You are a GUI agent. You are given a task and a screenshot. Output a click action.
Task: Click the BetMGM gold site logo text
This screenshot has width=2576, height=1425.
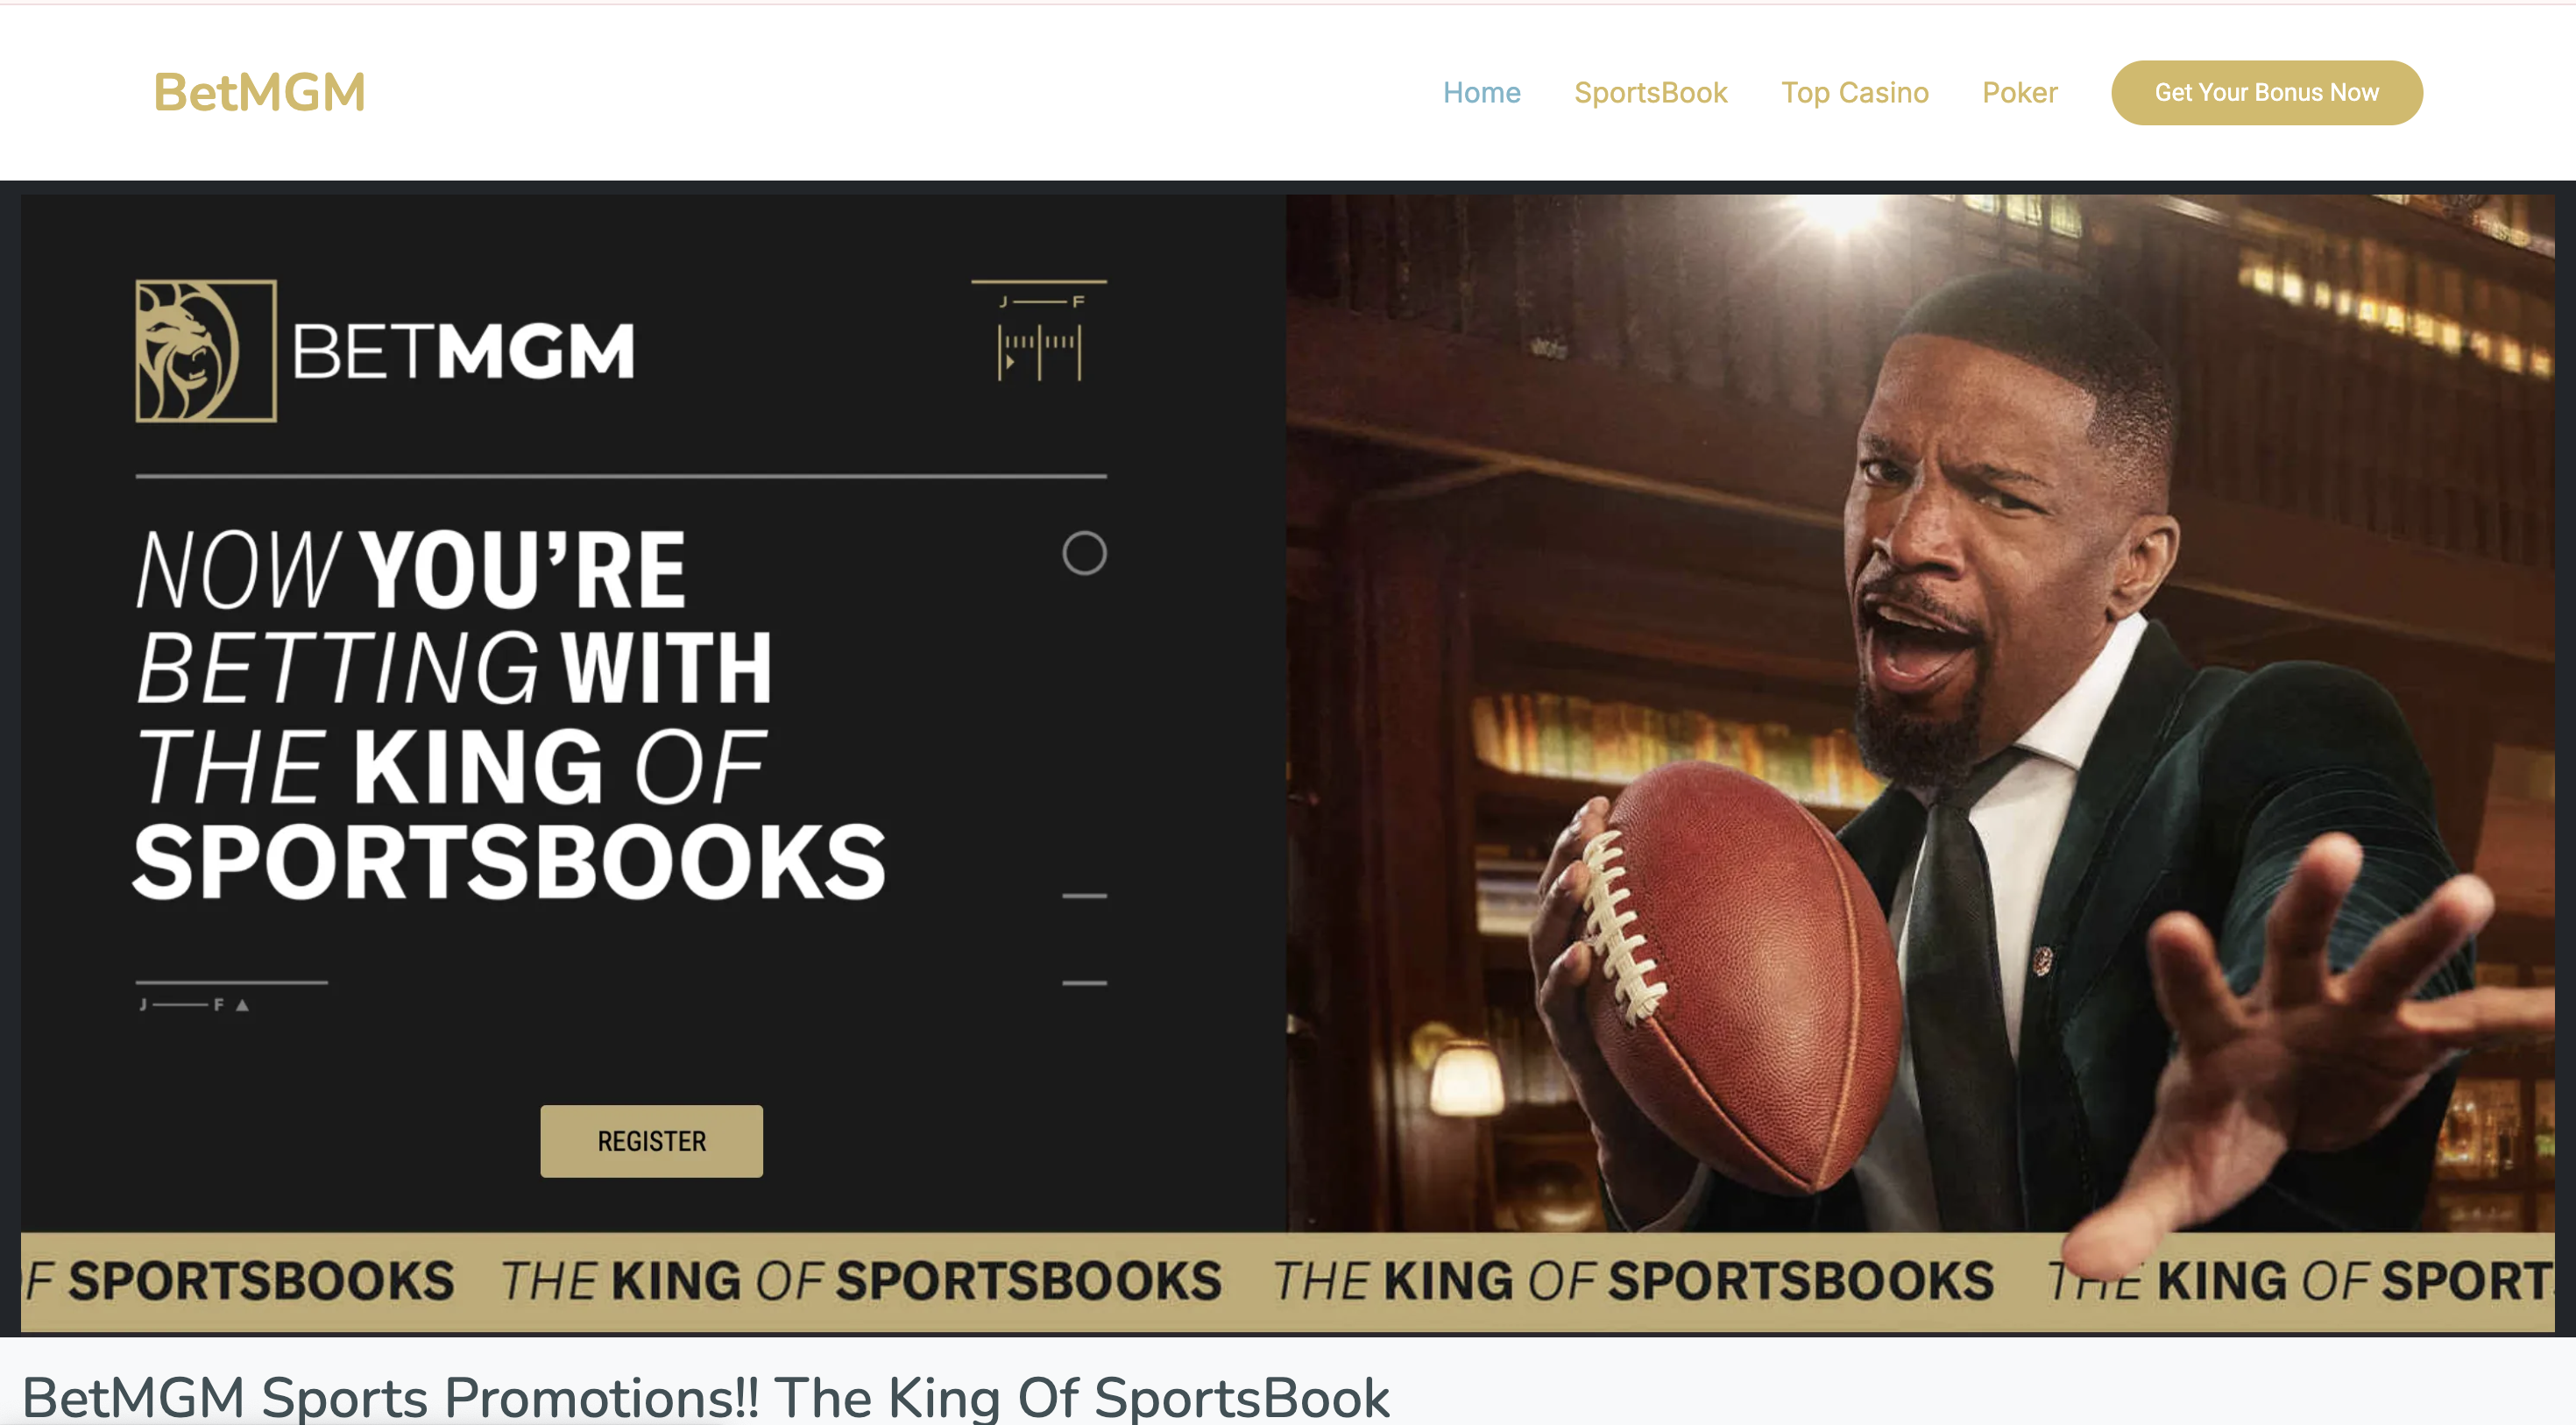[x=259, y=92]
